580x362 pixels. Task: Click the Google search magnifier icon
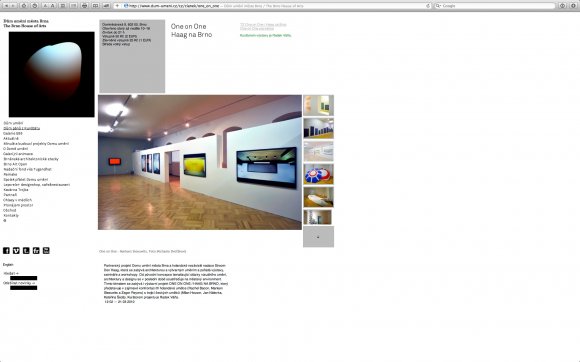click(x=438, y=6)
